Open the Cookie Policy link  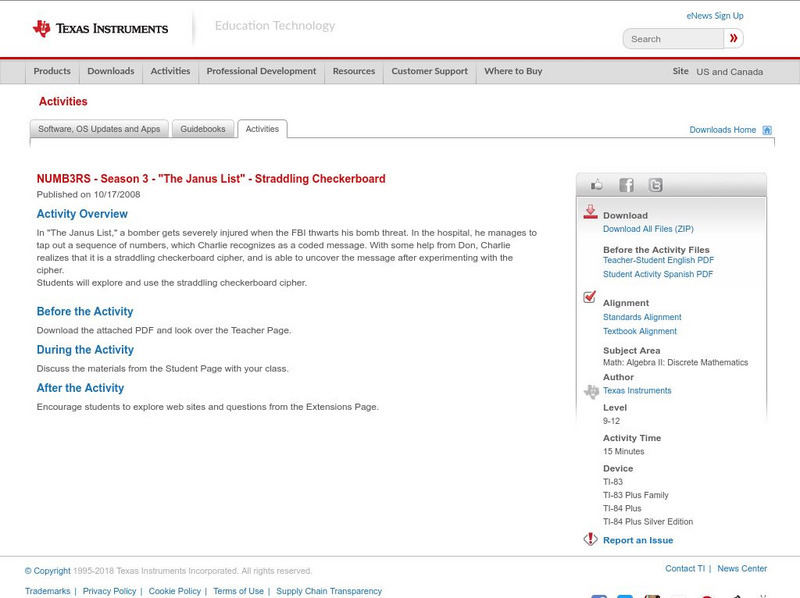[x=174, y=591]
